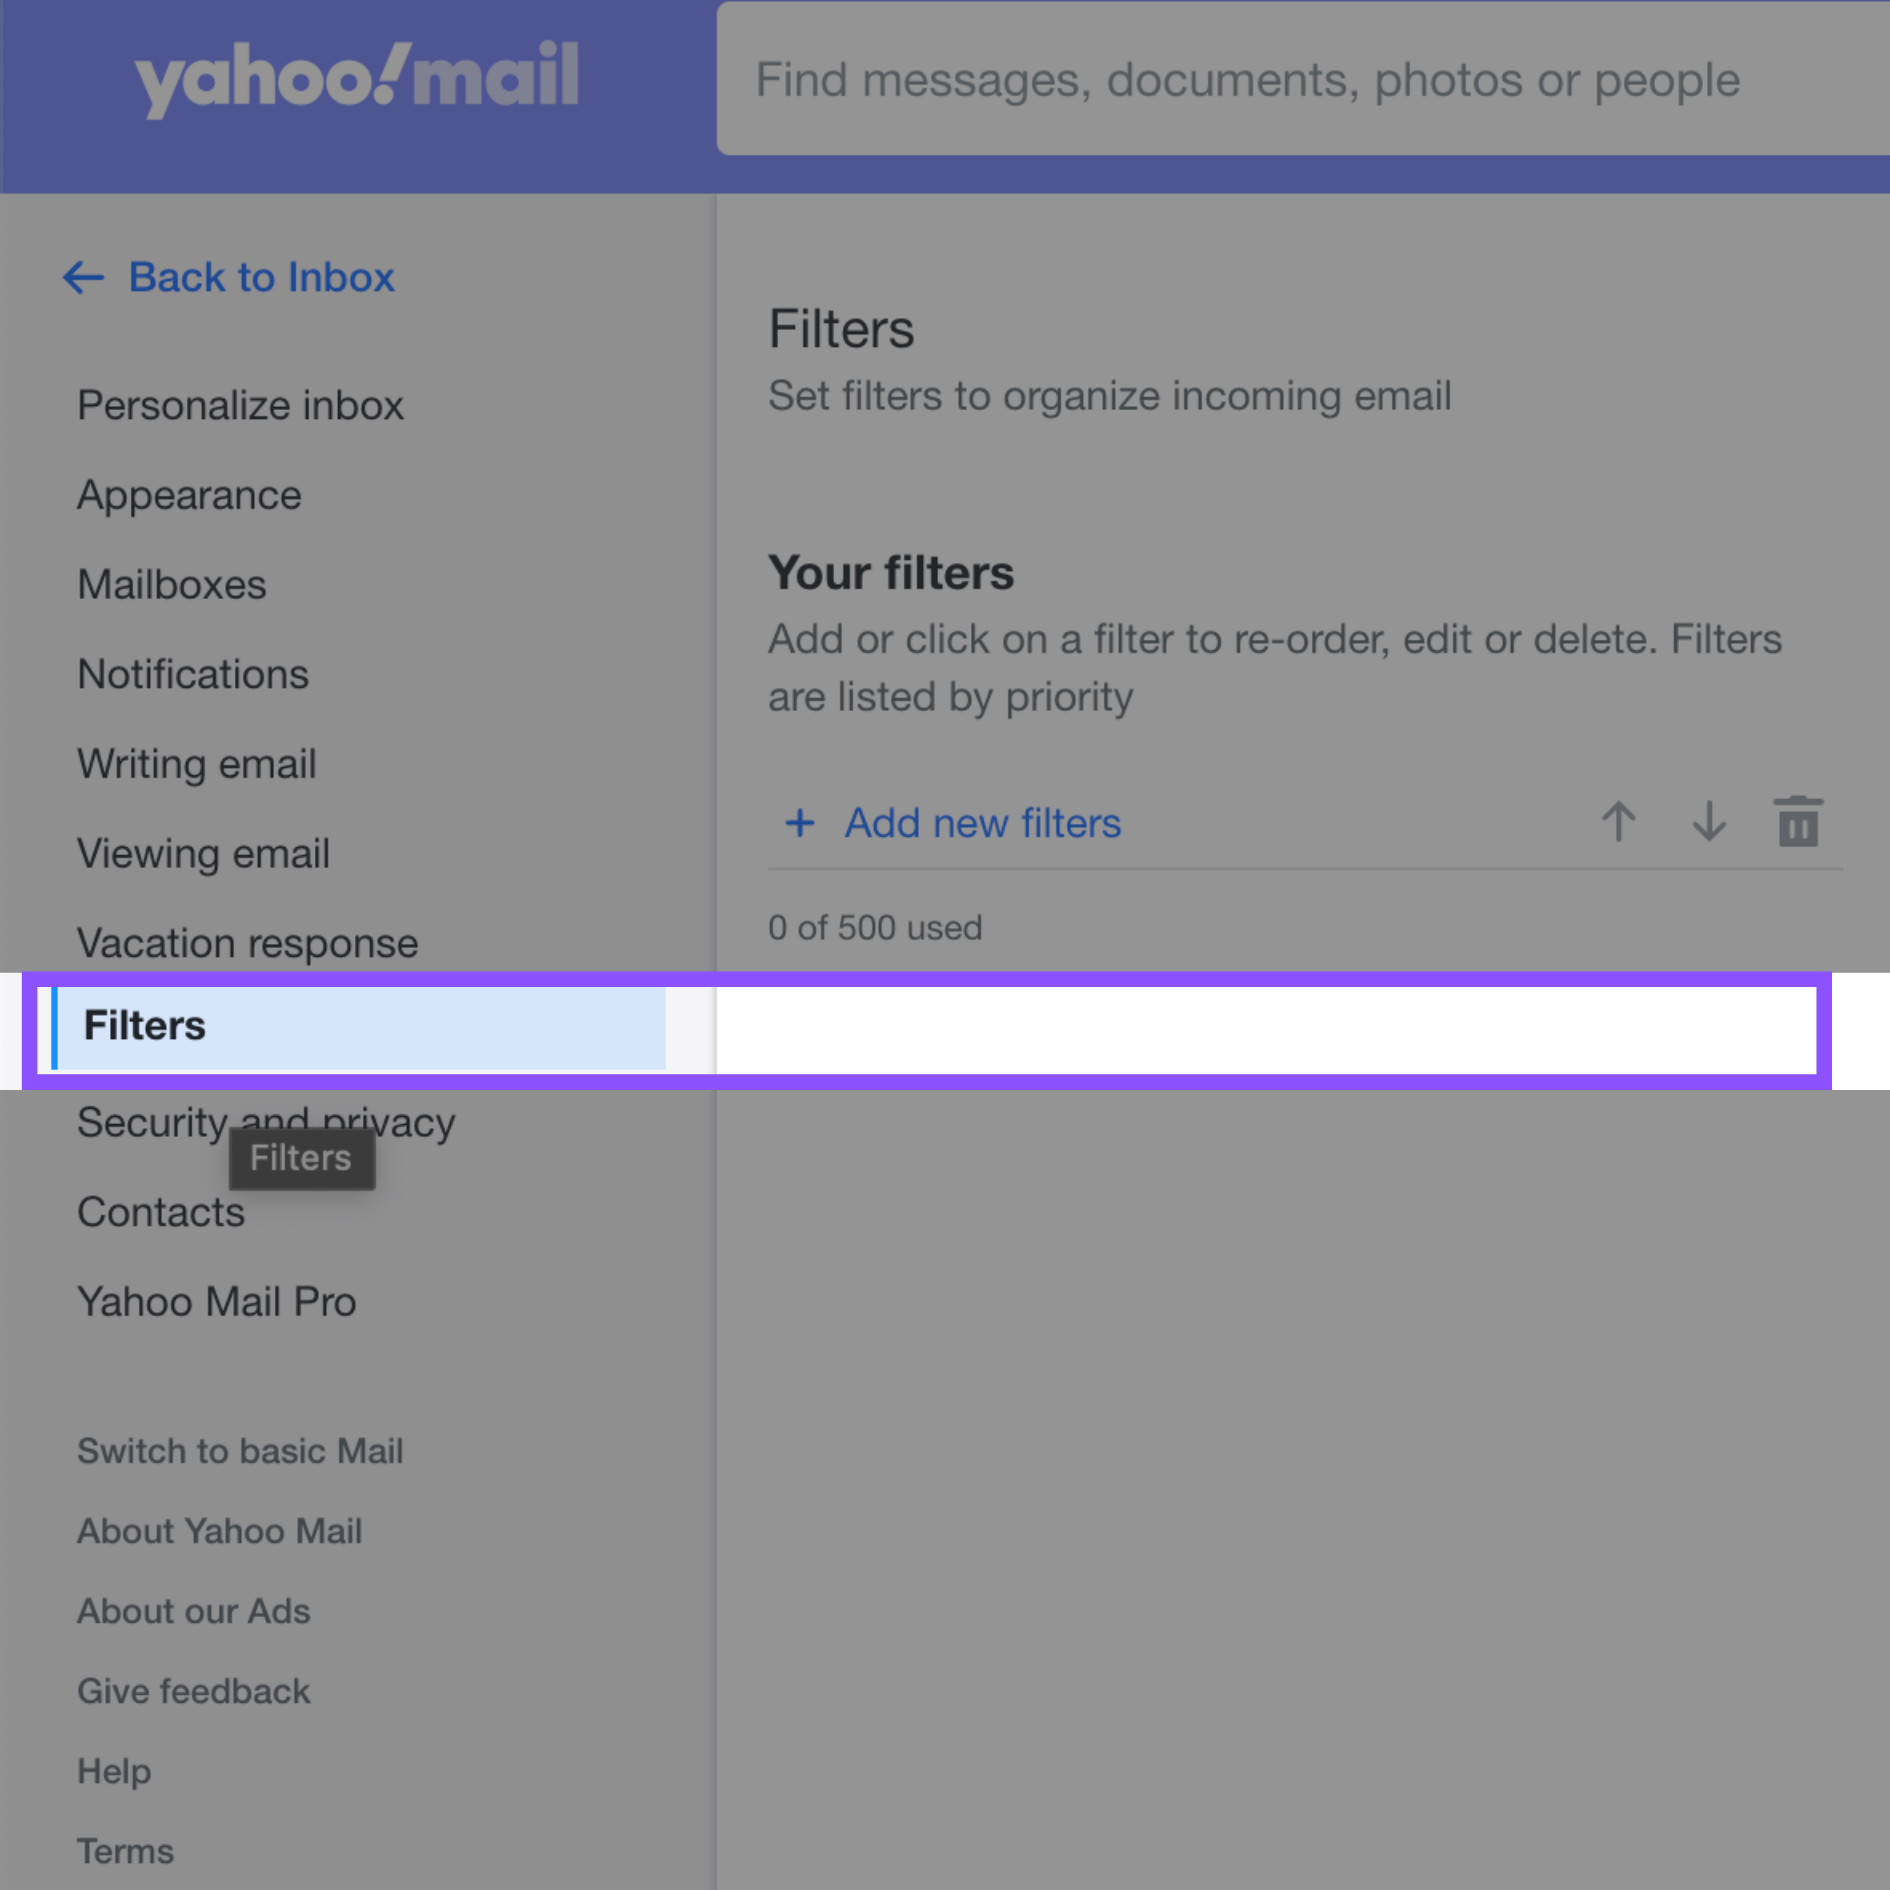Open the Give feedback link

pos(194,1691)
